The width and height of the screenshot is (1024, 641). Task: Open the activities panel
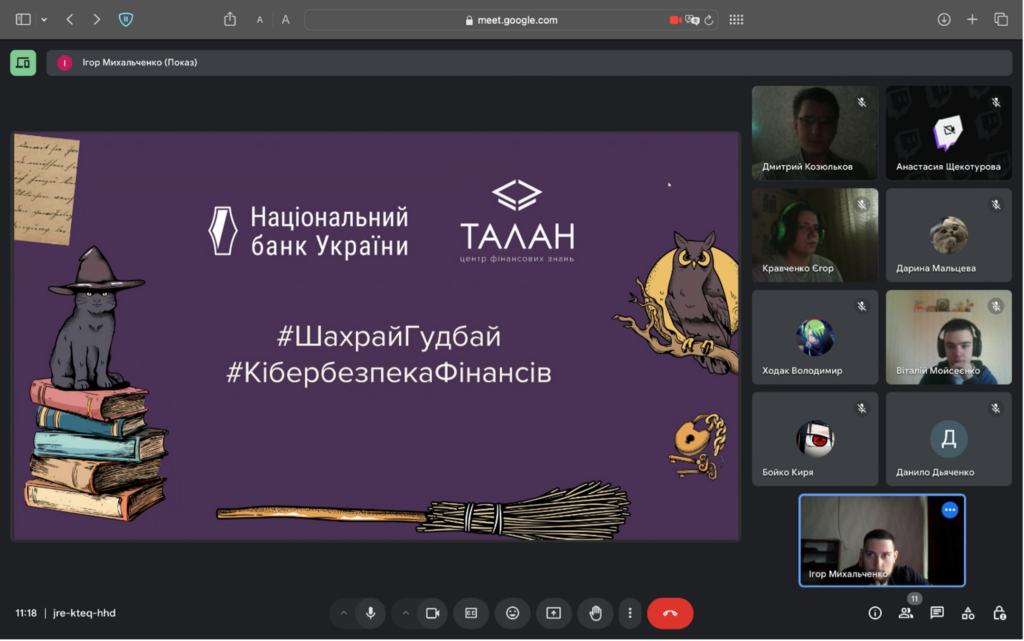968,613
